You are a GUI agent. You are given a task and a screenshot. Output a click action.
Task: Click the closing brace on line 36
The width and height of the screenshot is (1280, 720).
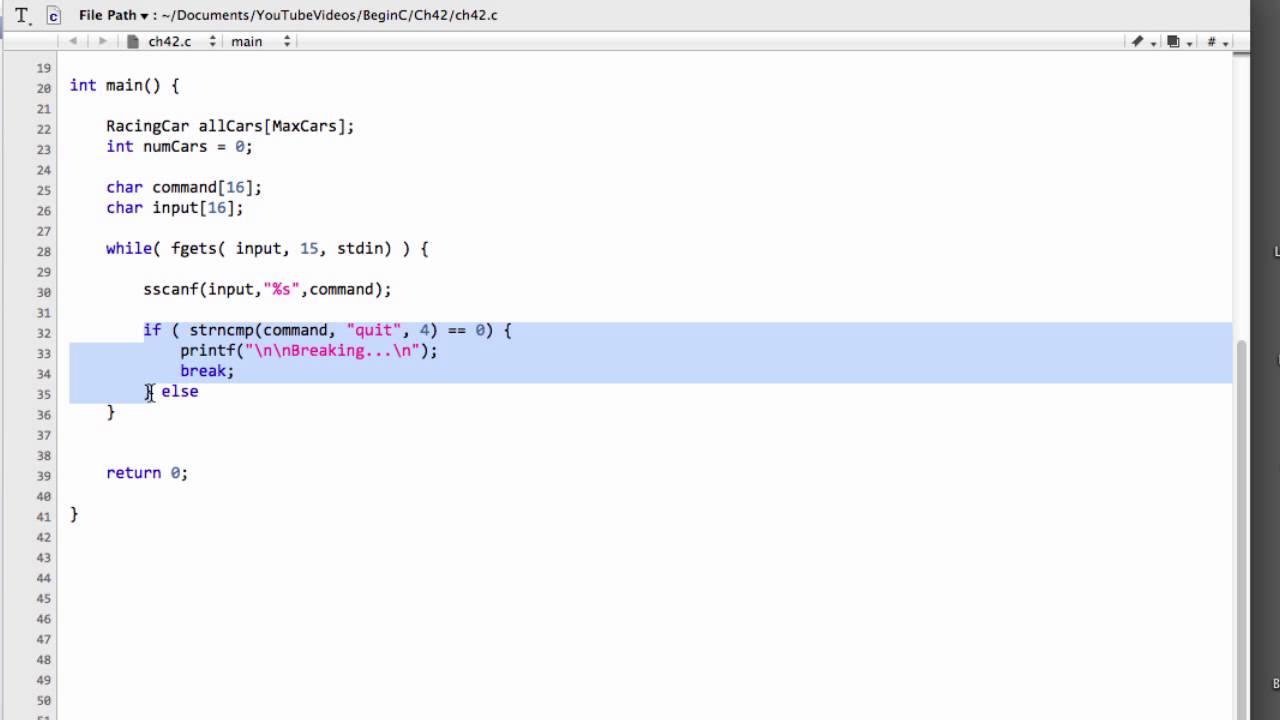(x=111, y=412)
